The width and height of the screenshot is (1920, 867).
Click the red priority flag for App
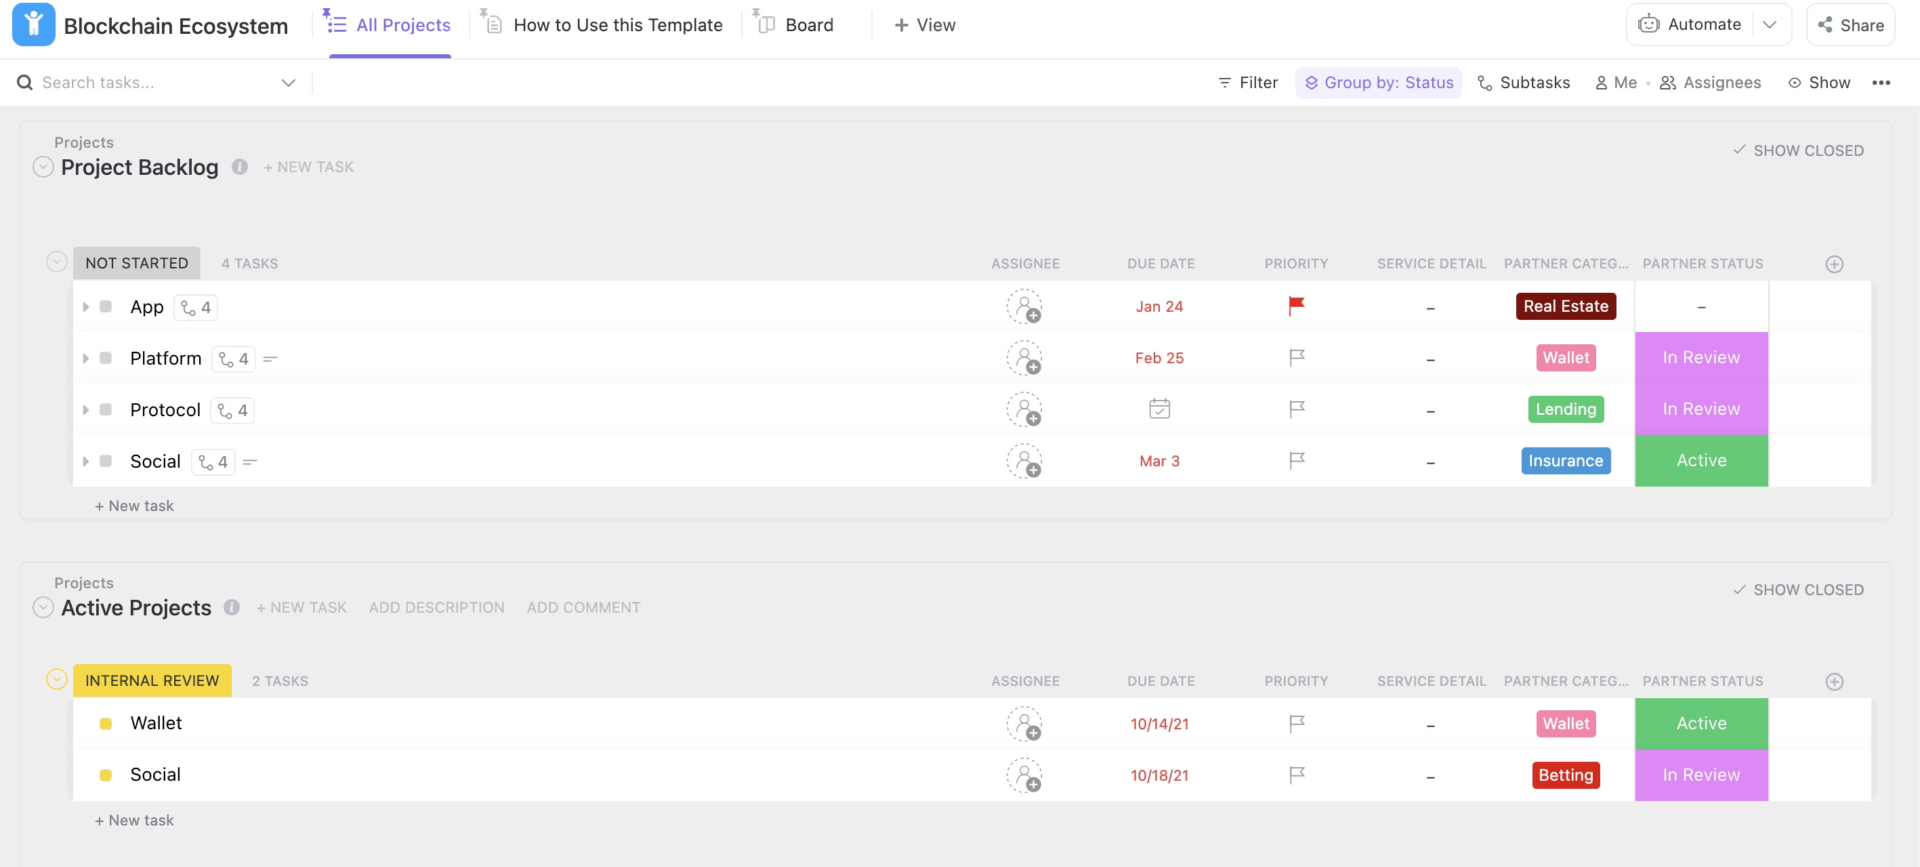(x=1296, y=306)
